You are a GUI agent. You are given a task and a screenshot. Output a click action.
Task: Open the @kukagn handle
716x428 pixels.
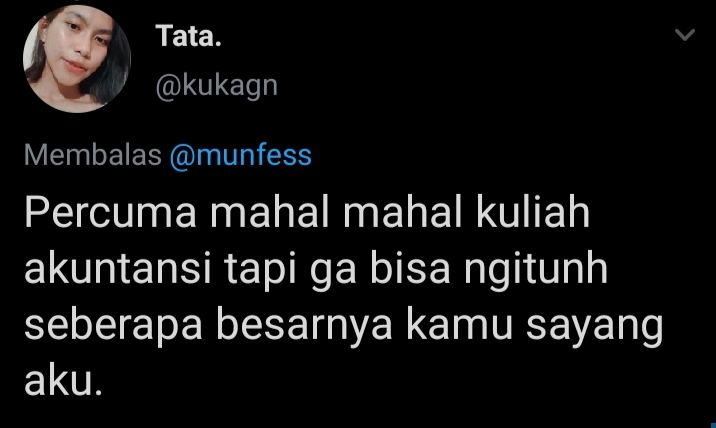click(216, 86)
